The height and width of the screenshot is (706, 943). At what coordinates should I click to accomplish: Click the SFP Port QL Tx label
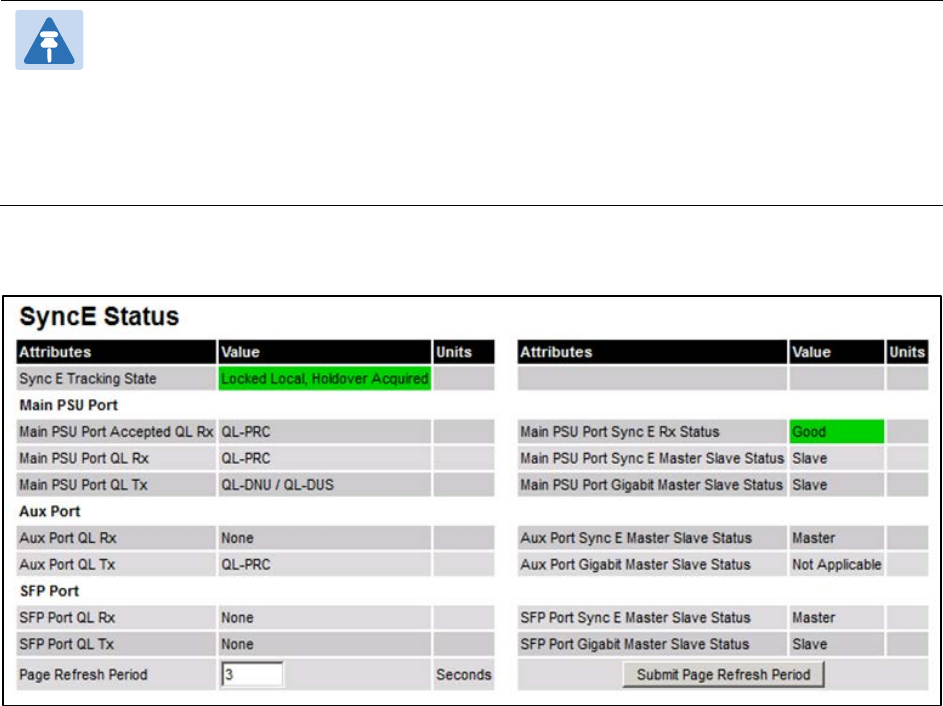pos(66,644)
